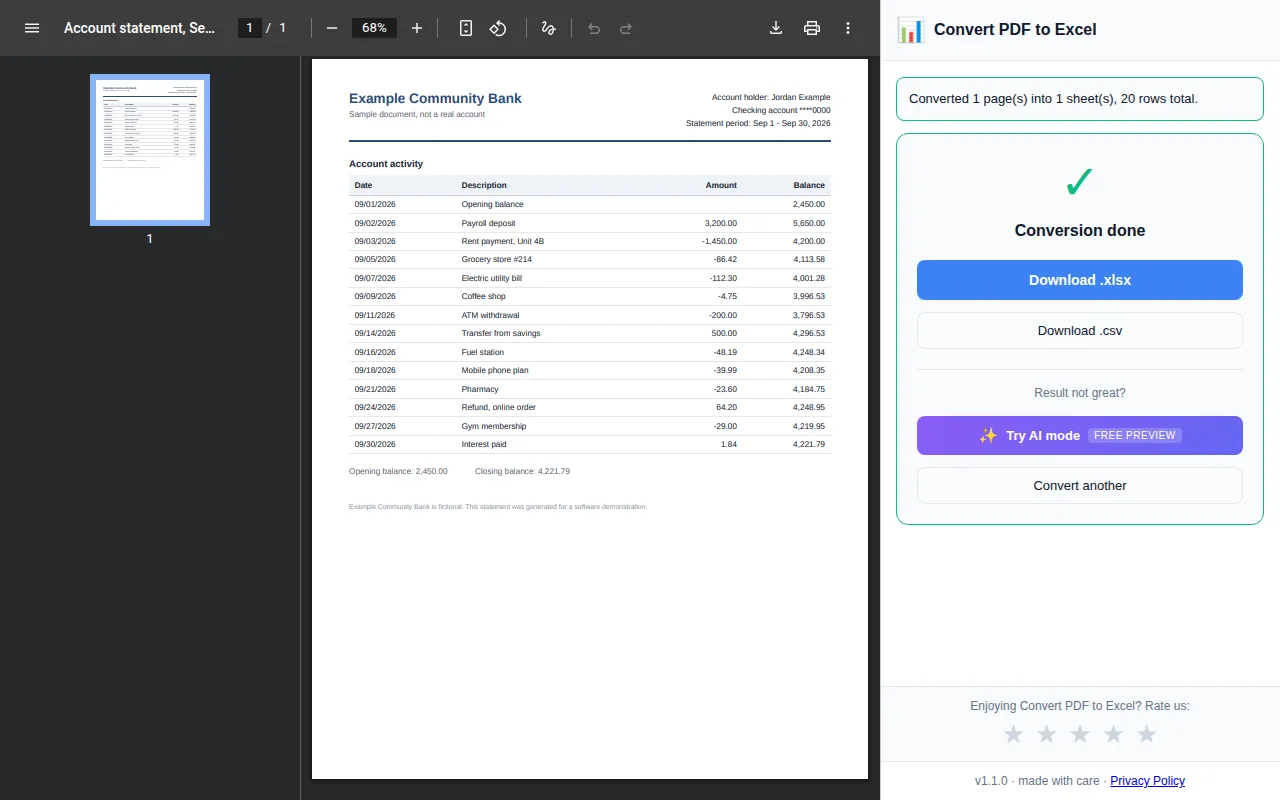The image size is (1280, 800).
Task: Rate five stars
Action: tap(1147, 735)
